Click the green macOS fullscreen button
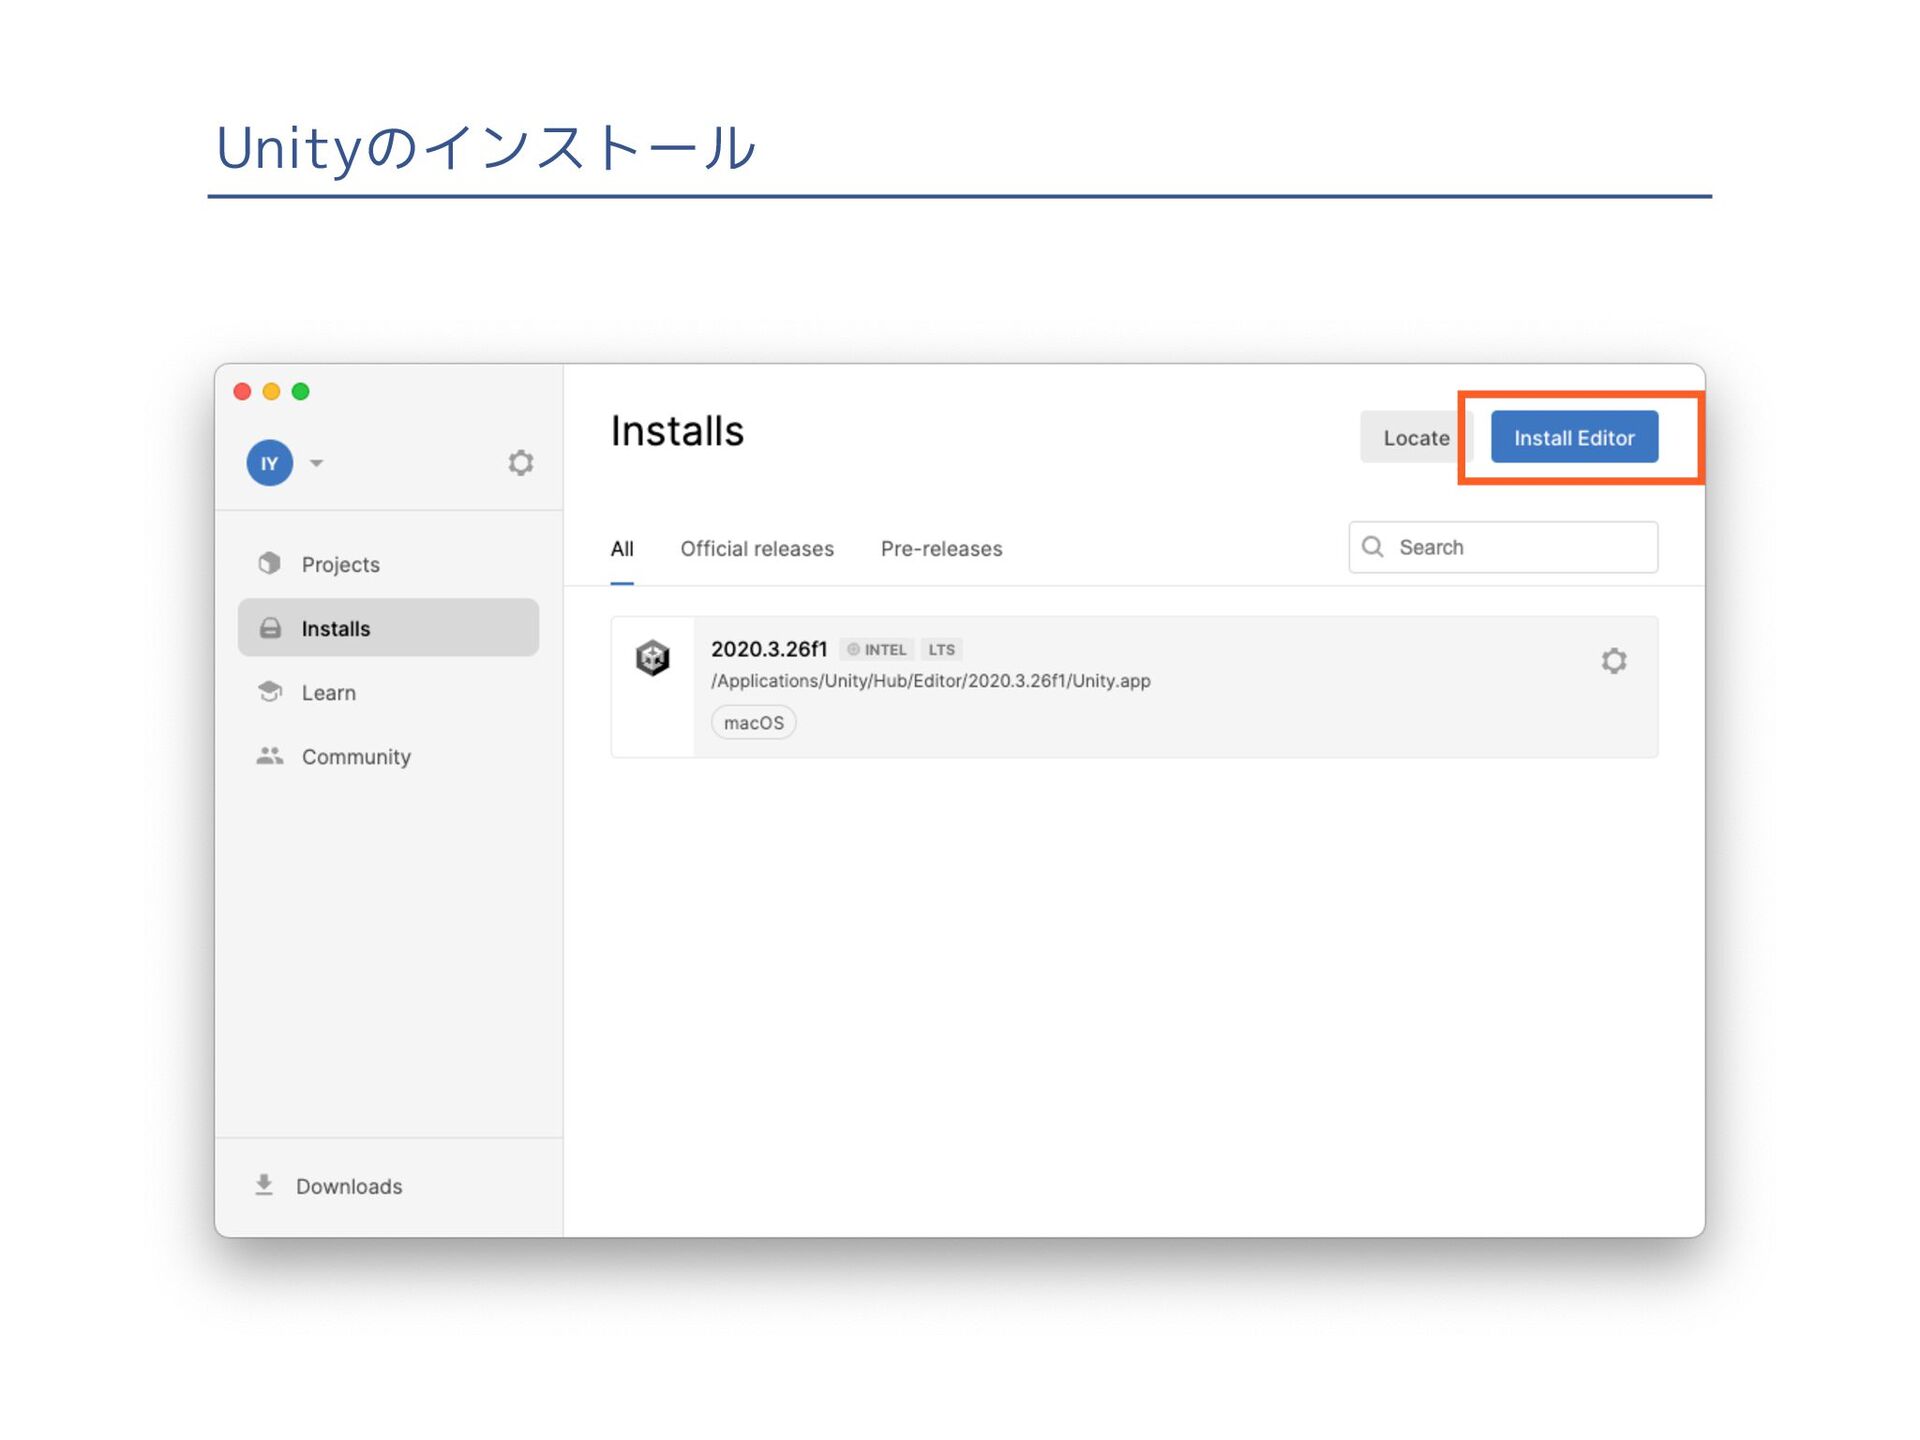The width and height of the screenshot is (1920, 1440). [300, 391]
